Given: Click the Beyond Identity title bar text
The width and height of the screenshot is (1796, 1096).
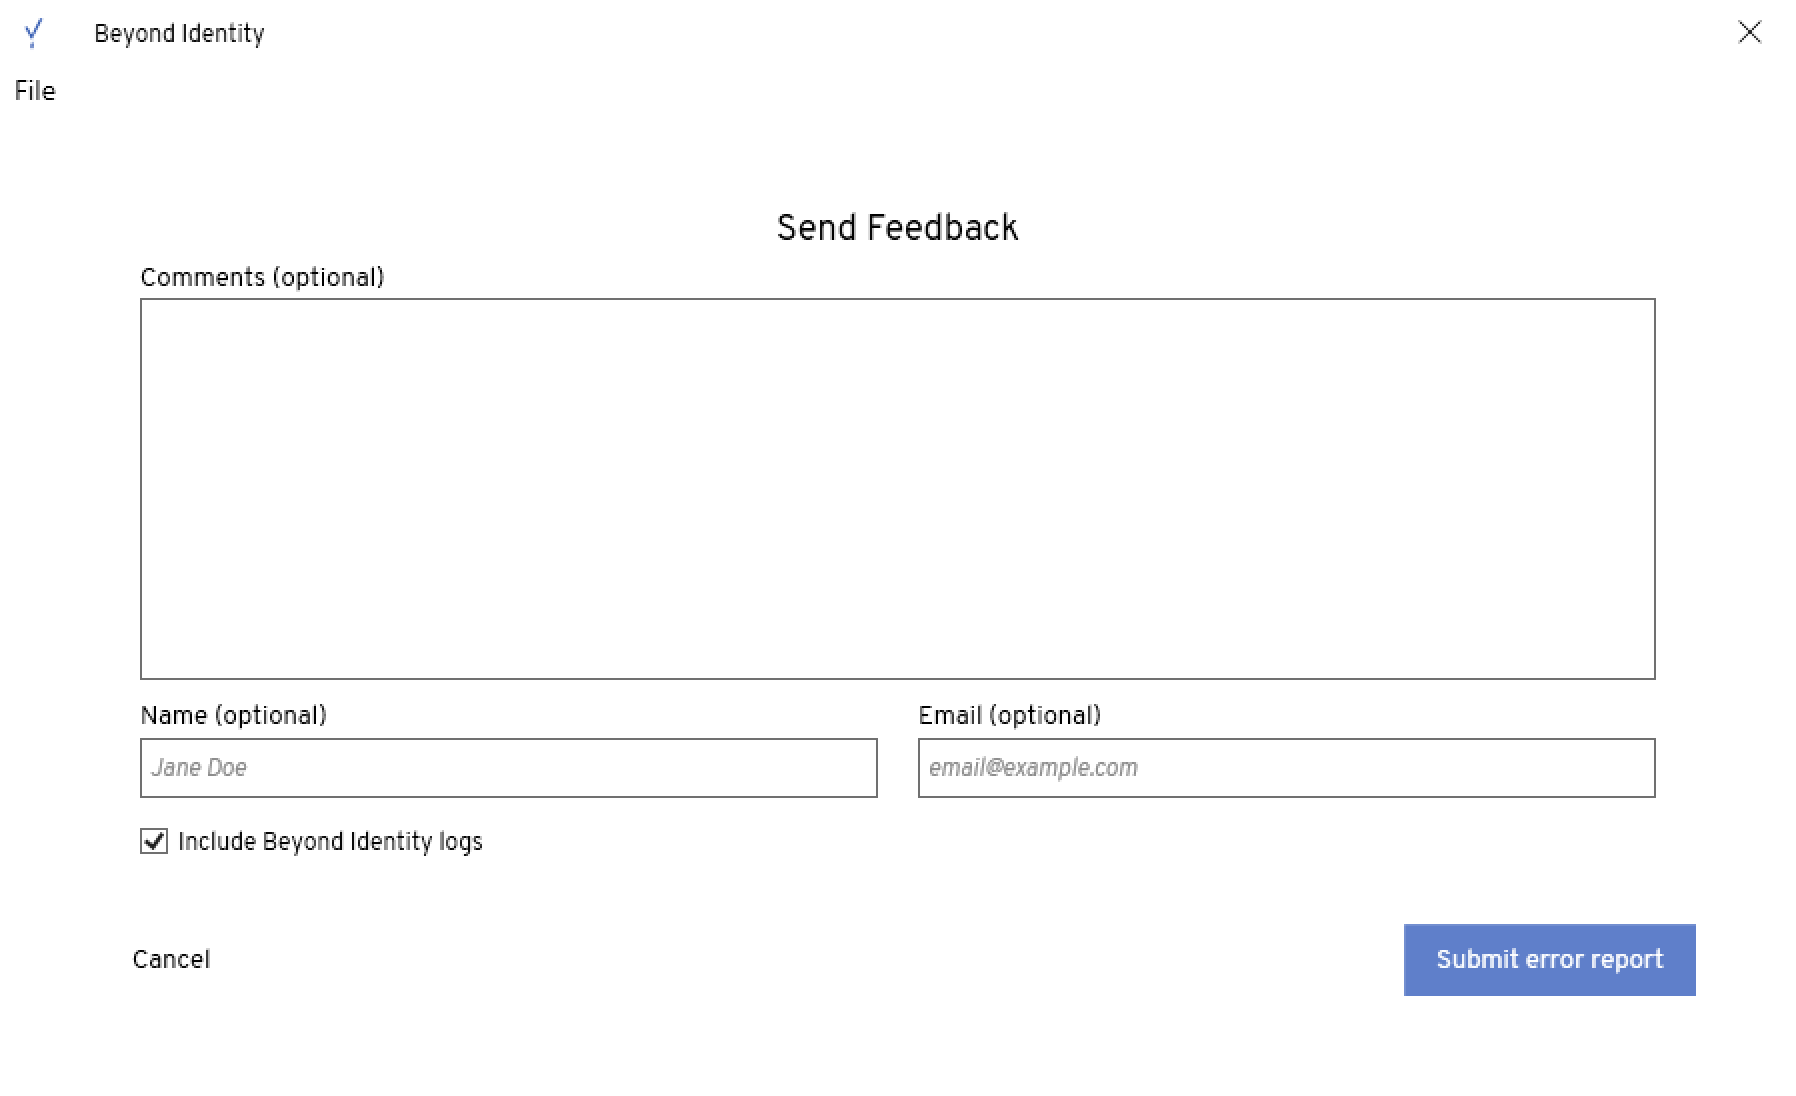Looking at the screenshot, I should 180,33.
